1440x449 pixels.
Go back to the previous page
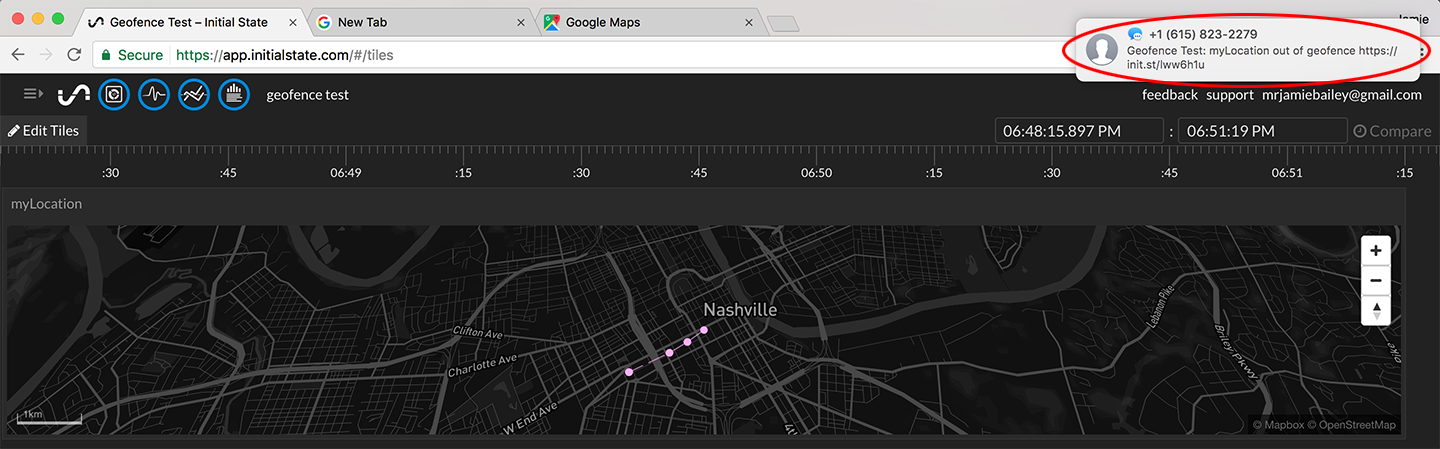[x=18, y=55]
